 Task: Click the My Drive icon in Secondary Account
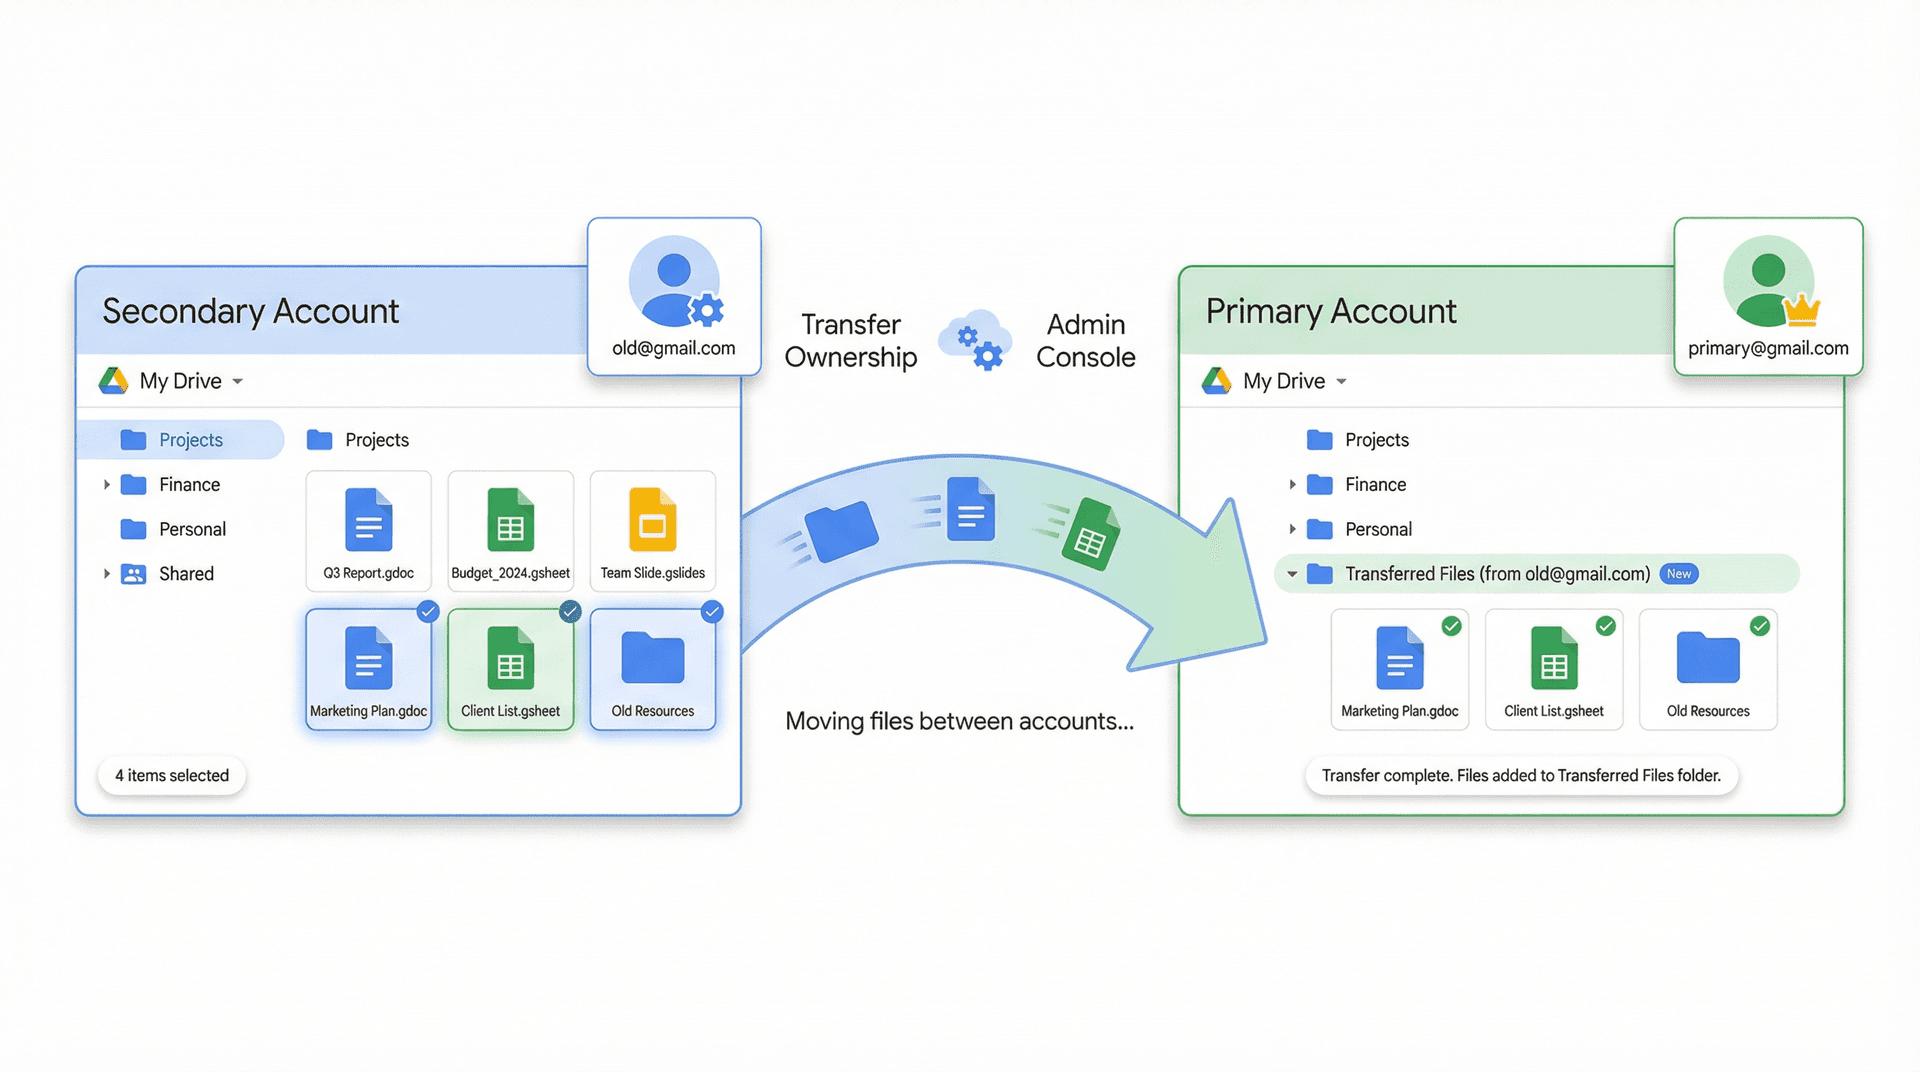pos(113,381)
